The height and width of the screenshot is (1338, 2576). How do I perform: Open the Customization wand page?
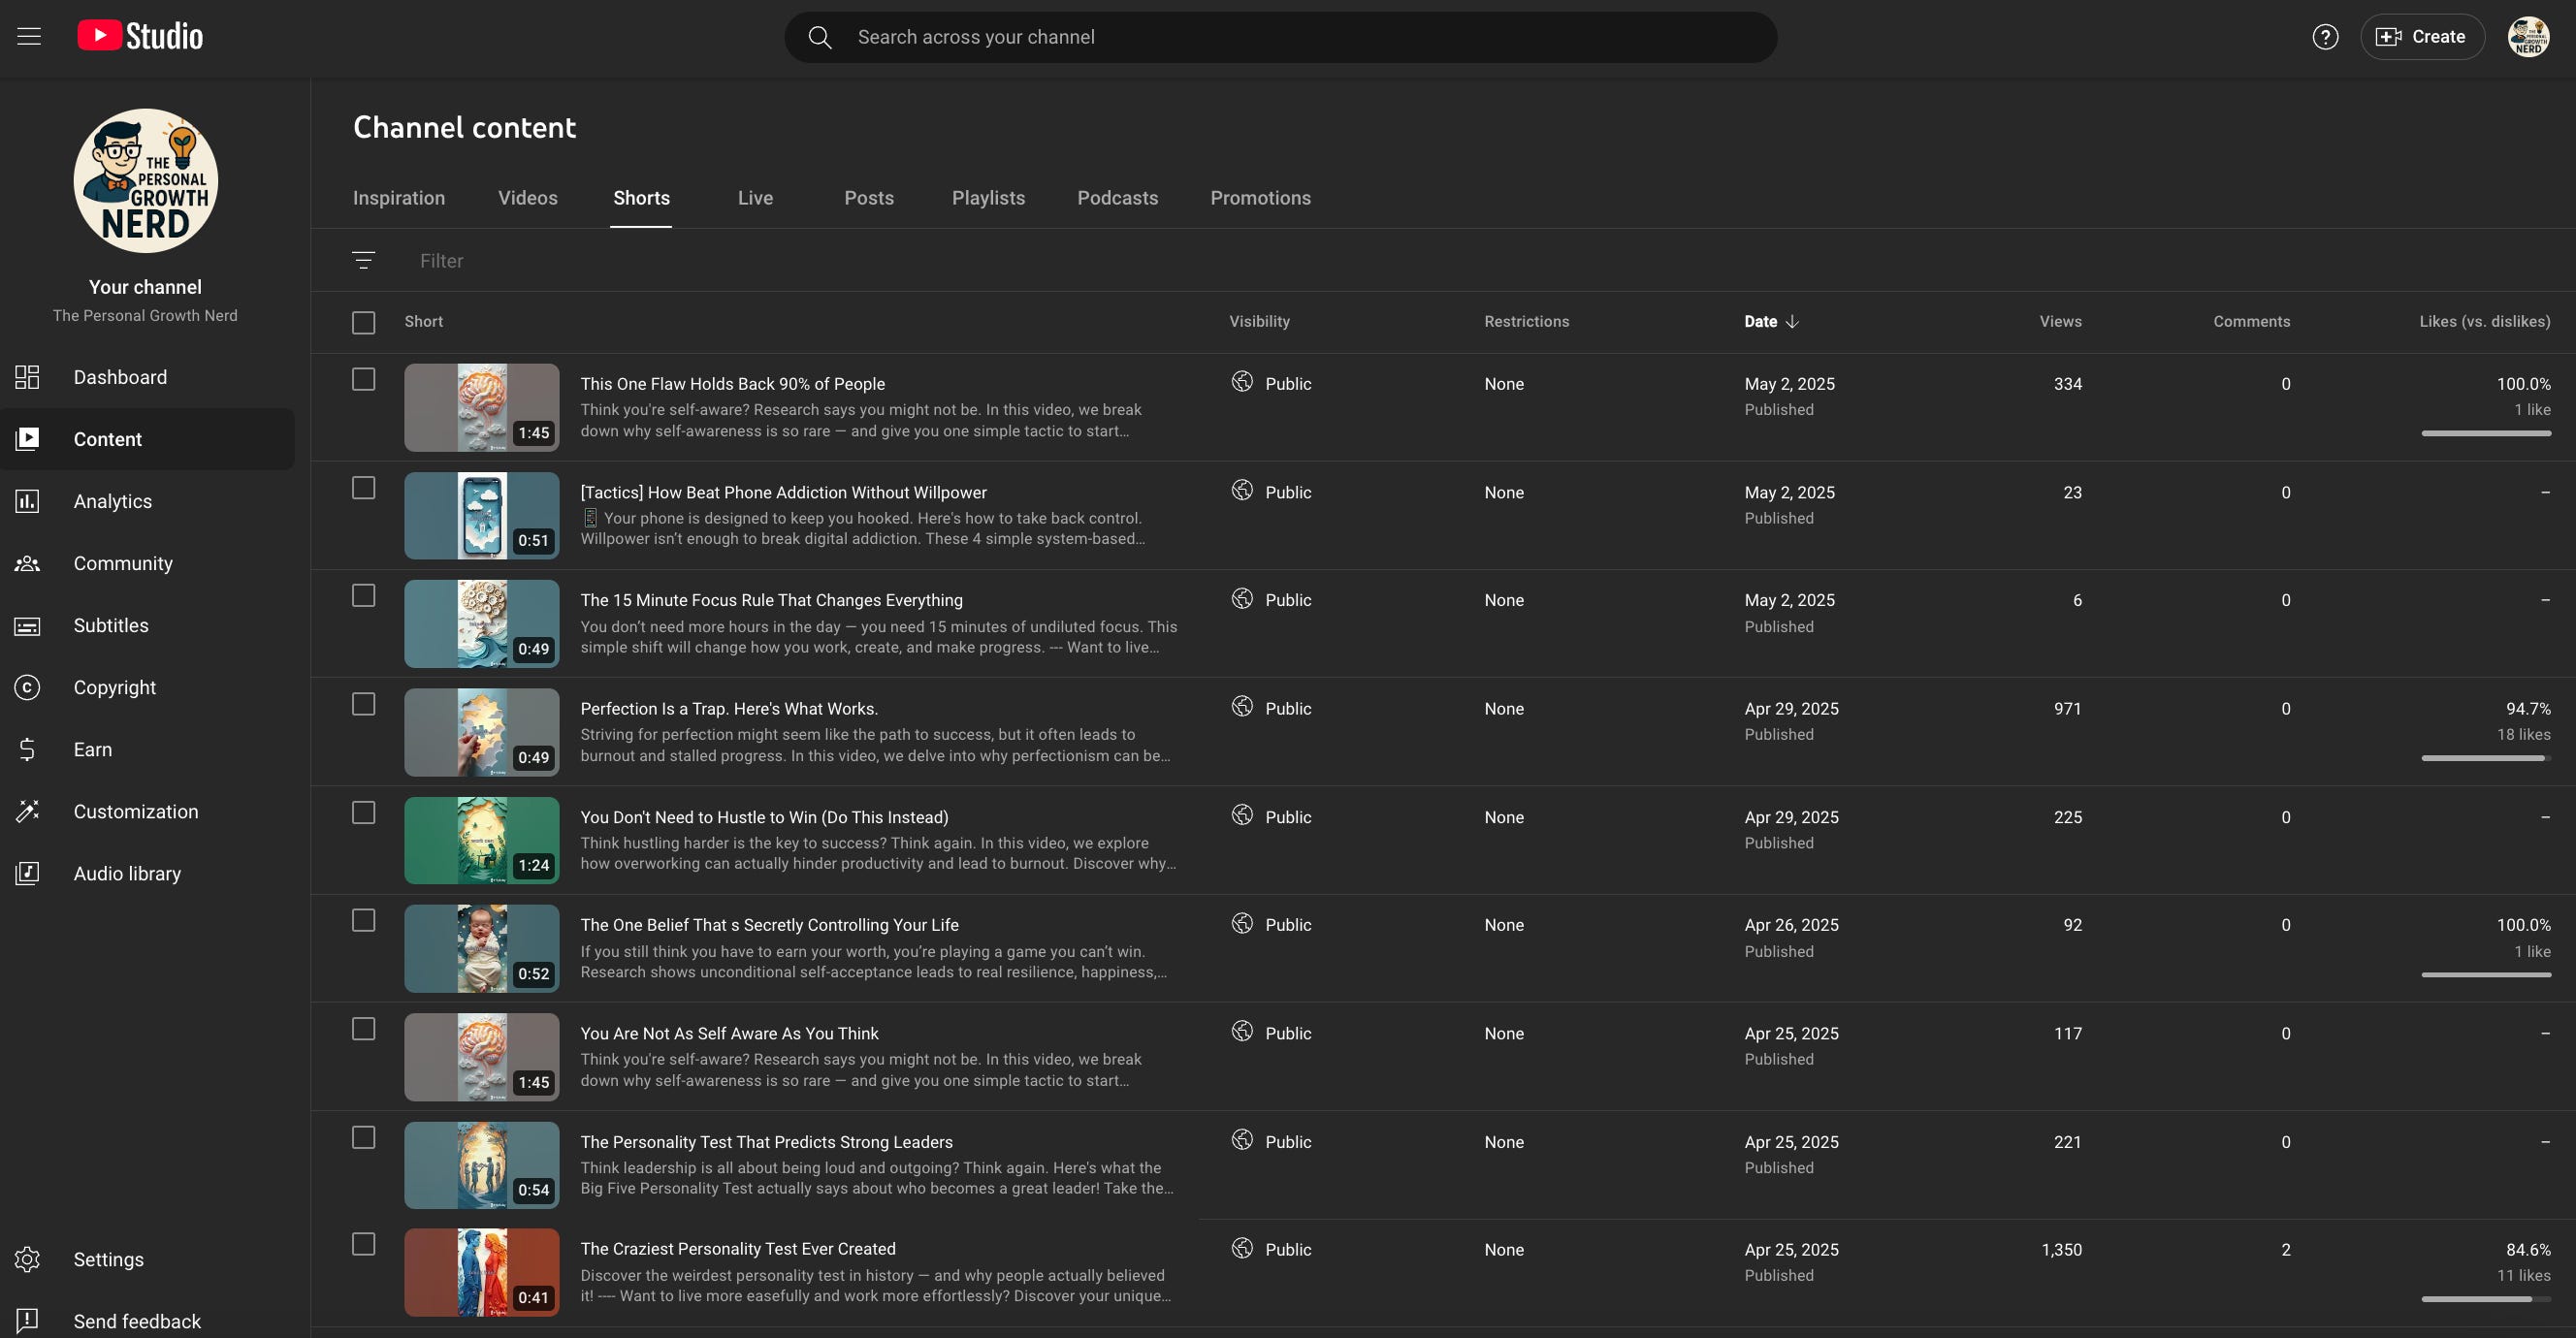tap(135, 811)
